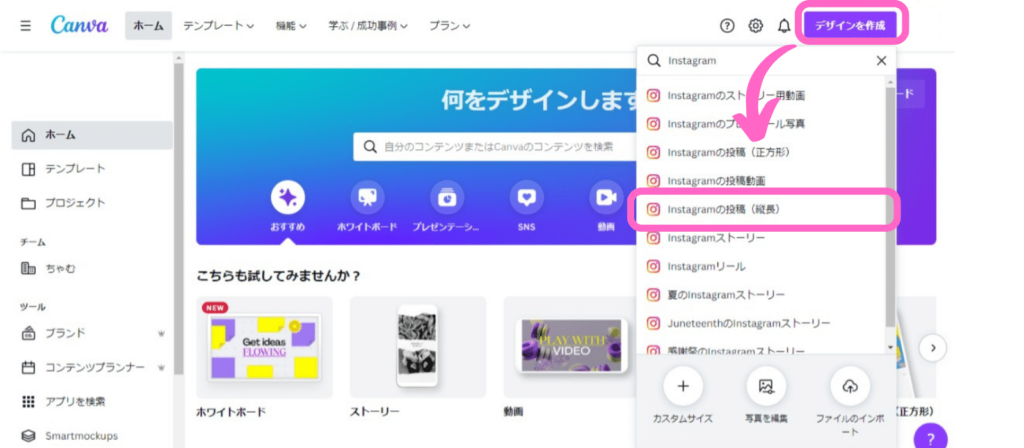This screenshot has width=1024, height=448.
Task: Click the carousel next arrow
Action: tap(933, 347)
